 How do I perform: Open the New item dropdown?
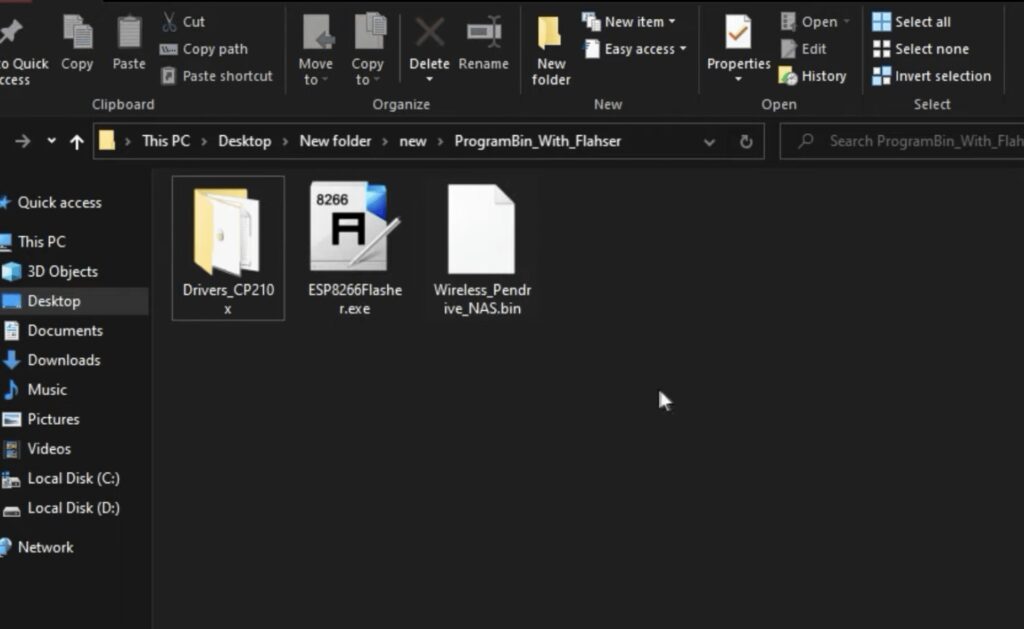[629, 22]
